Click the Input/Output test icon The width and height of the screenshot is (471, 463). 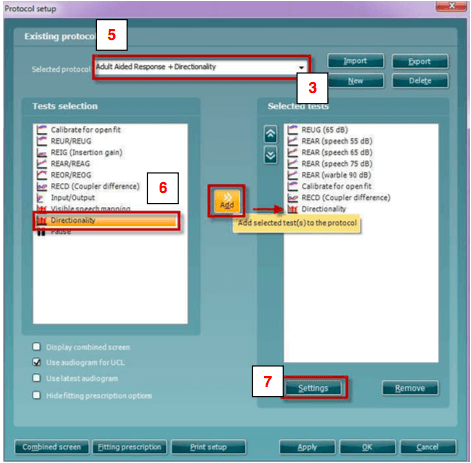41,198
